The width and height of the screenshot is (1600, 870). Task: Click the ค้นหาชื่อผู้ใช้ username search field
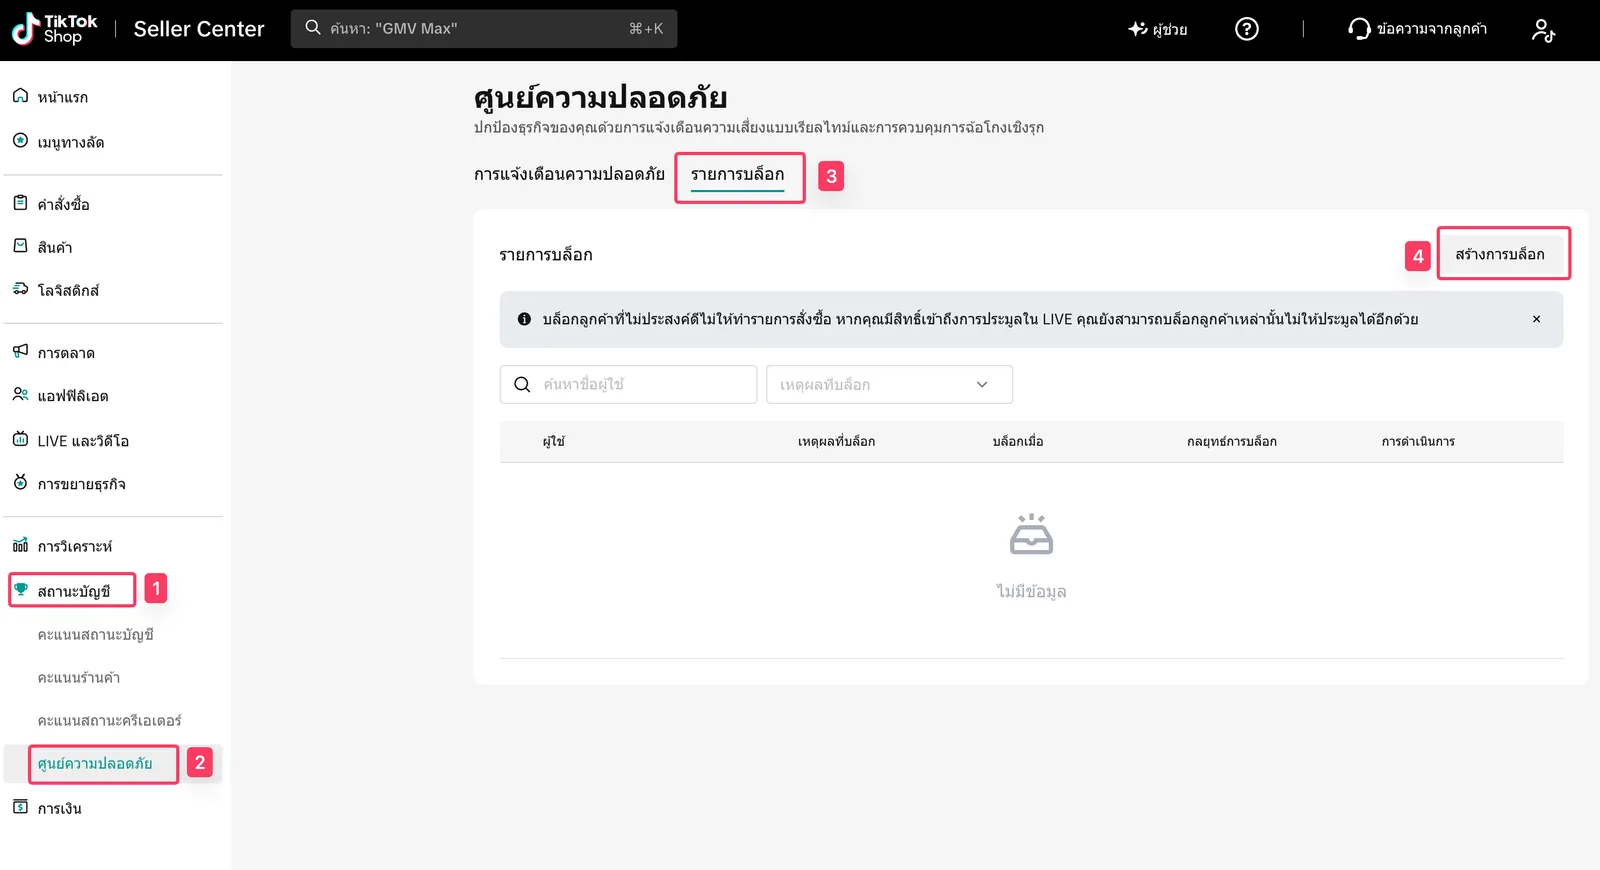coord(628,384)
